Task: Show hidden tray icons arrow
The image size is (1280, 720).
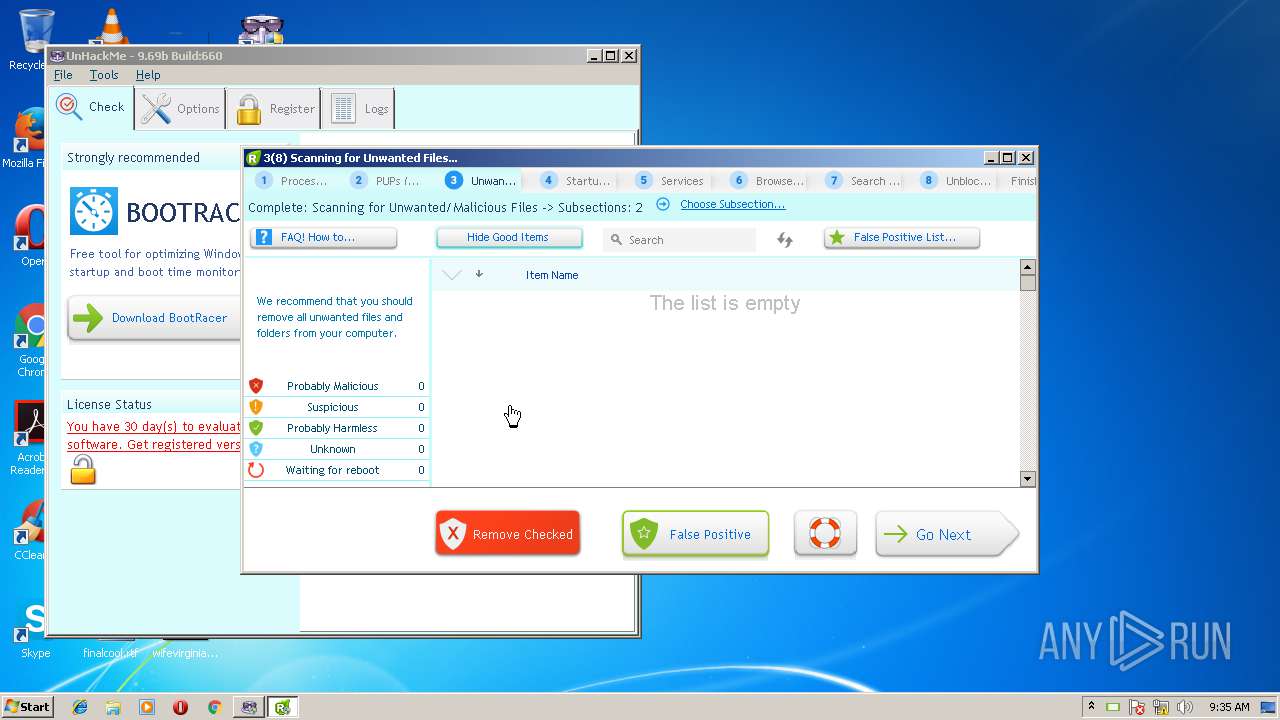Action: (1092, 706)
